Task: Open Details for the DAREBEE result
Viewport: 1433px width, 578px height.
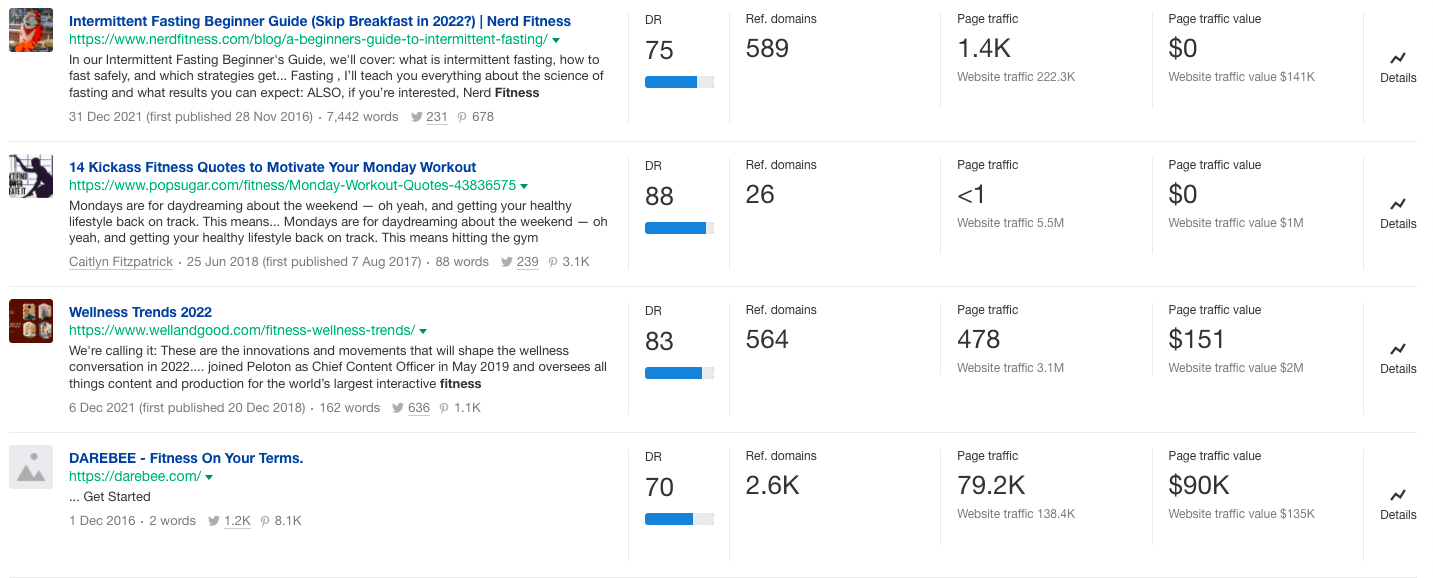Action: tap(1397, 504)
